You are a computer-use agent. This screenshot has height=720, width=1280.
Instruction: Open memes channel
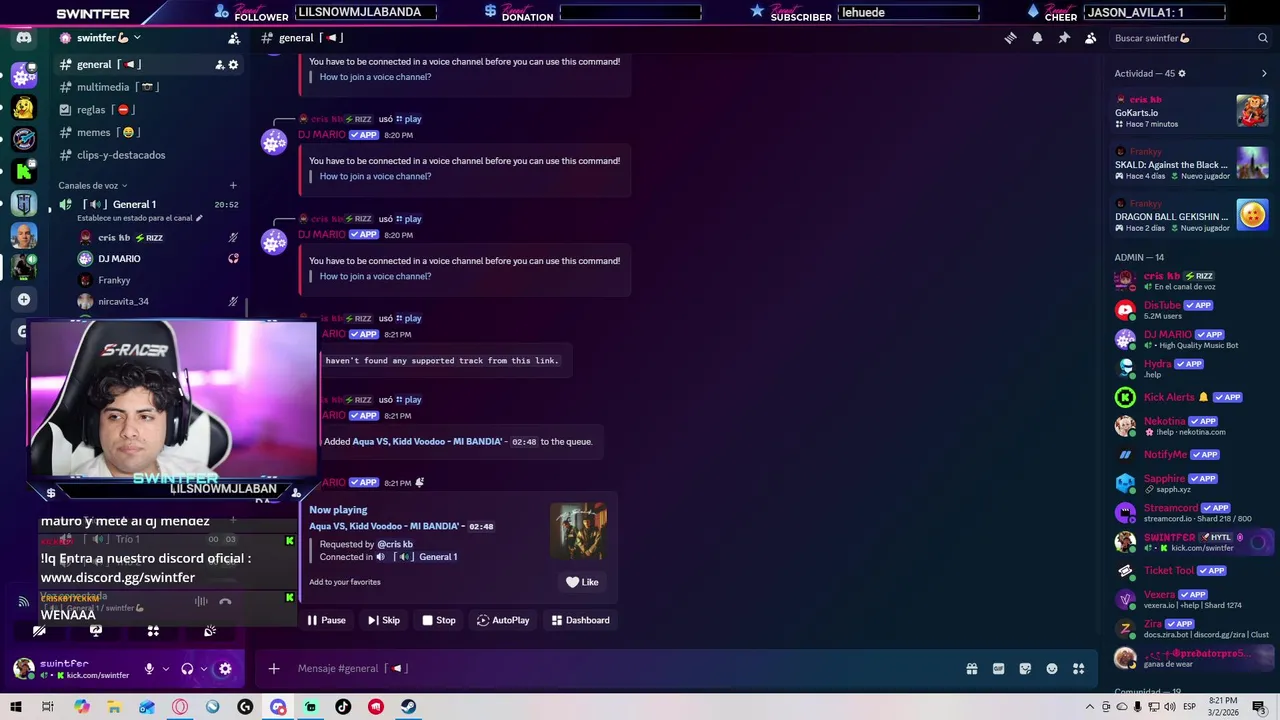tap(149, 132)
